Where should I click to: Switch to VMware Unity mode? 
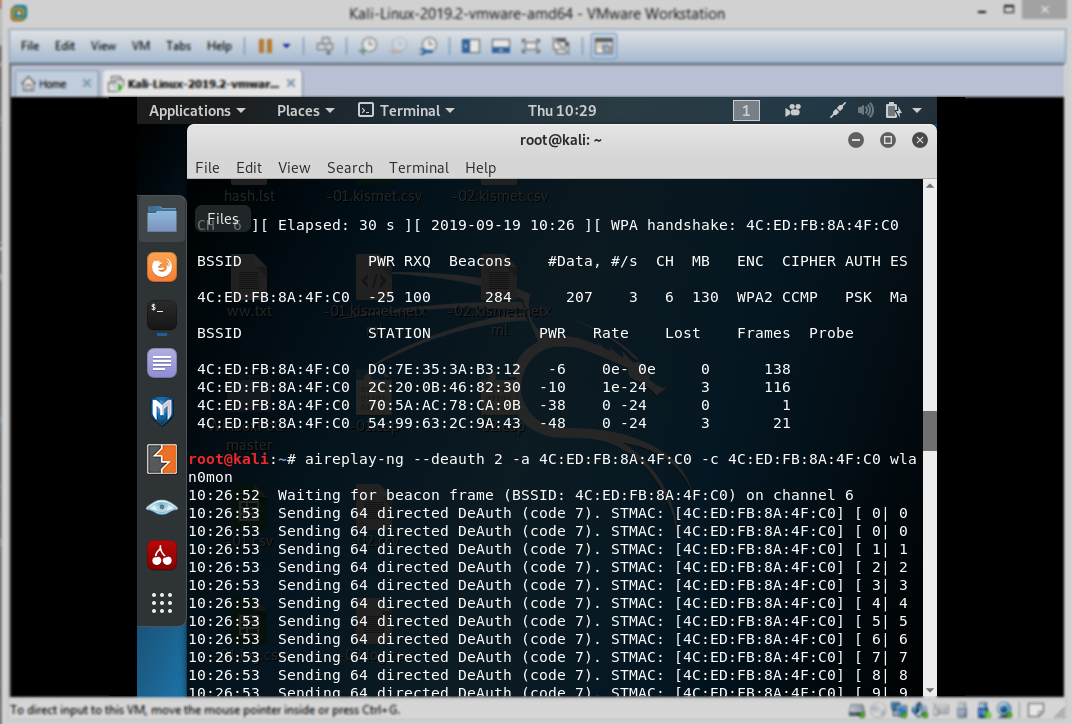[x=561, y=46]
